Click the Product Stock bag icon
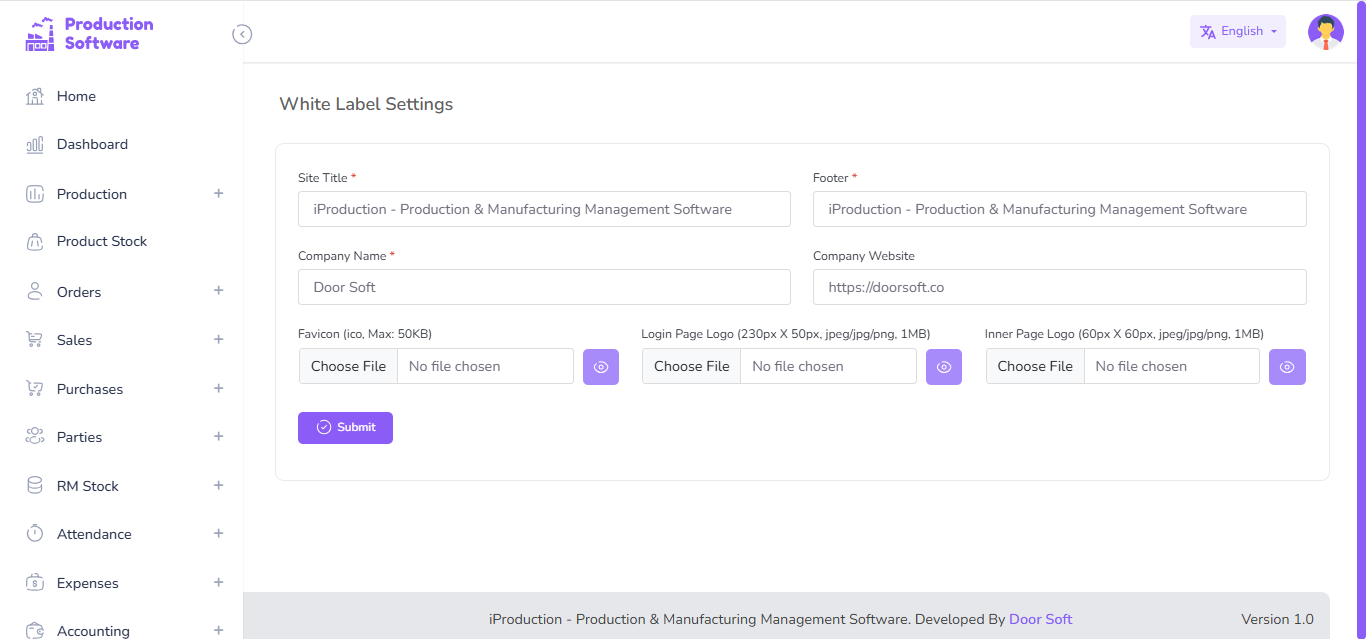 tap(35, 242)
